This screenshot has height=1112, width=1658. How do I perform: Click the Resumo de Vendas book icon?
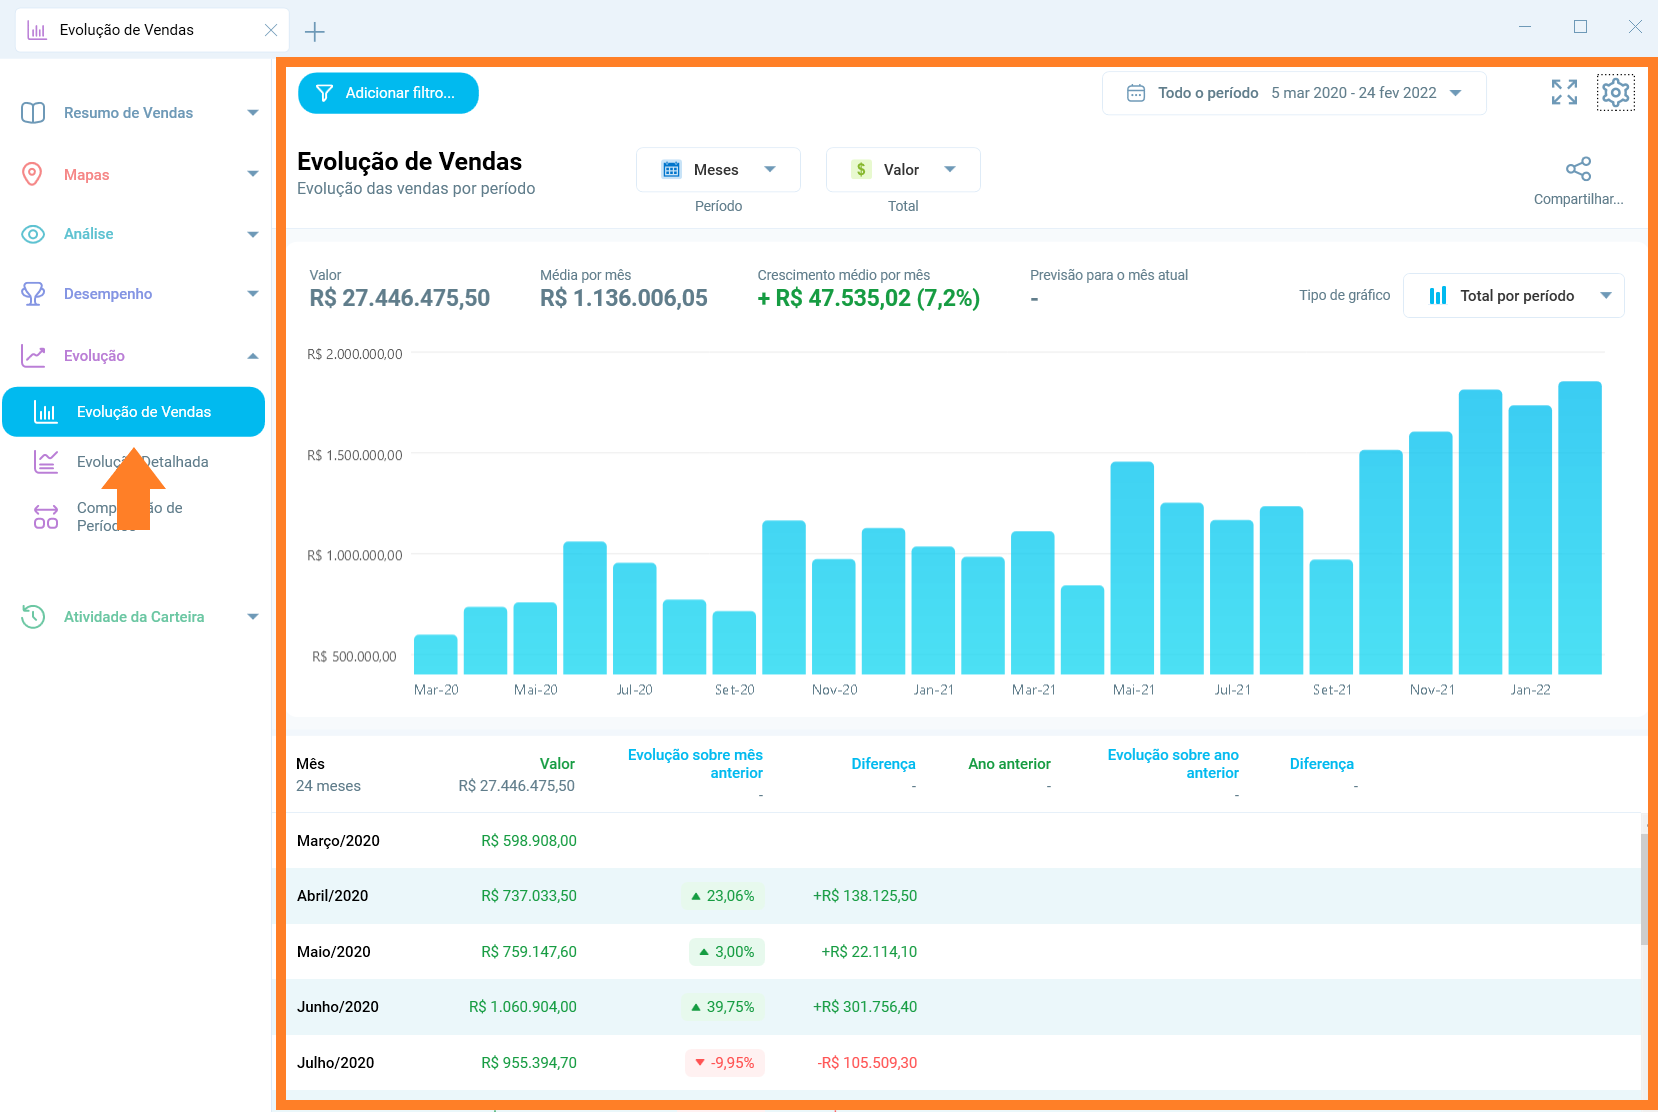[33, 113]
